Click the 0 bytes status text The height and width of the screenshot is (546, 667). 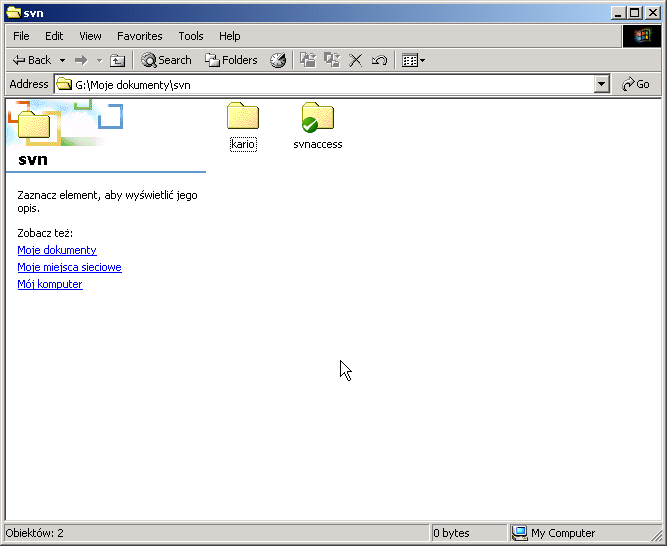click(451, 533)
